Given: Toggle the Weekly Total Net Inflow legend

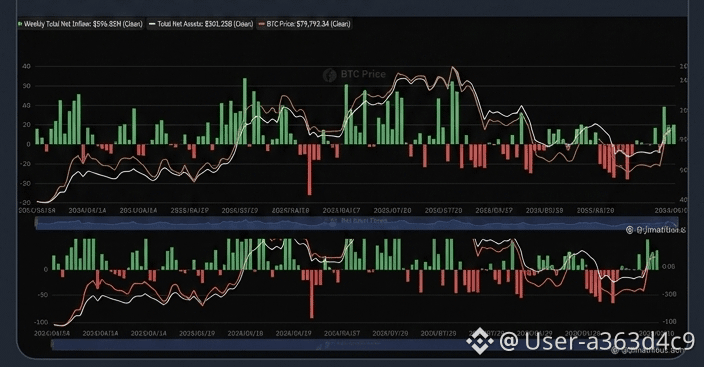Looking at the screenshot, I should click(80, 24).
